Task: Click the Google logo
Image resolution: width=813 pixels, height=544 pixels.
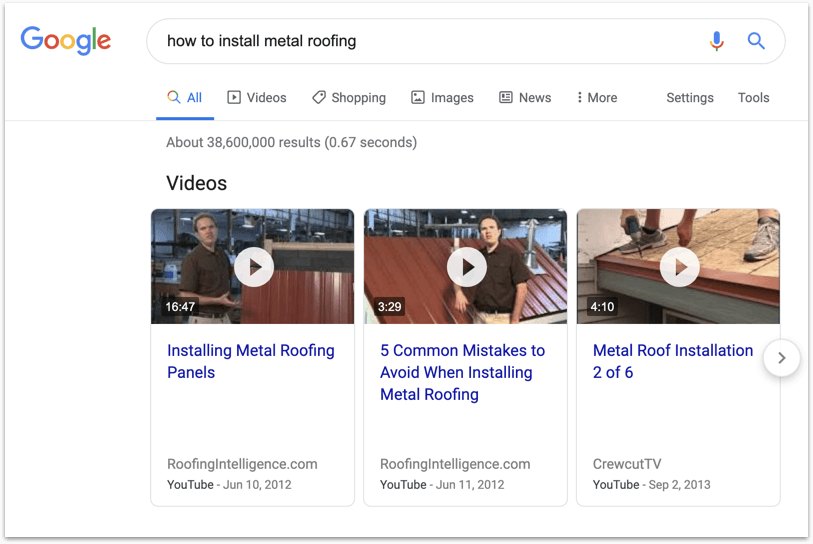Action: 66,41
